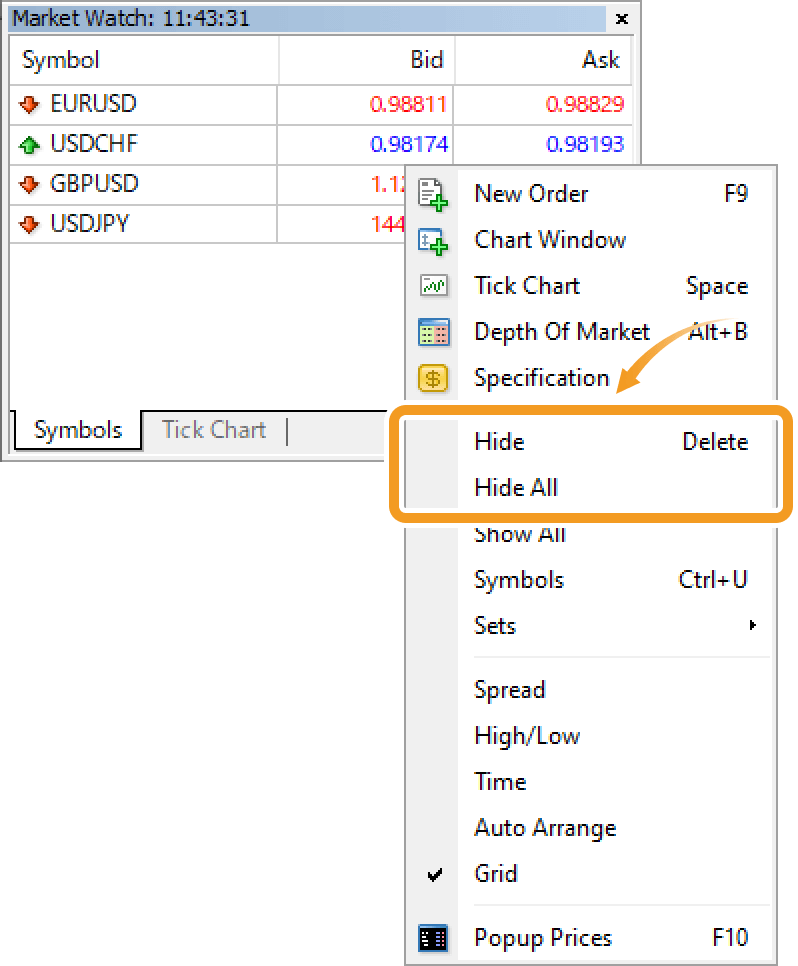The image size is (798, 966).
Task: Click the Chart Window icon
Action: tap(433, 240)
